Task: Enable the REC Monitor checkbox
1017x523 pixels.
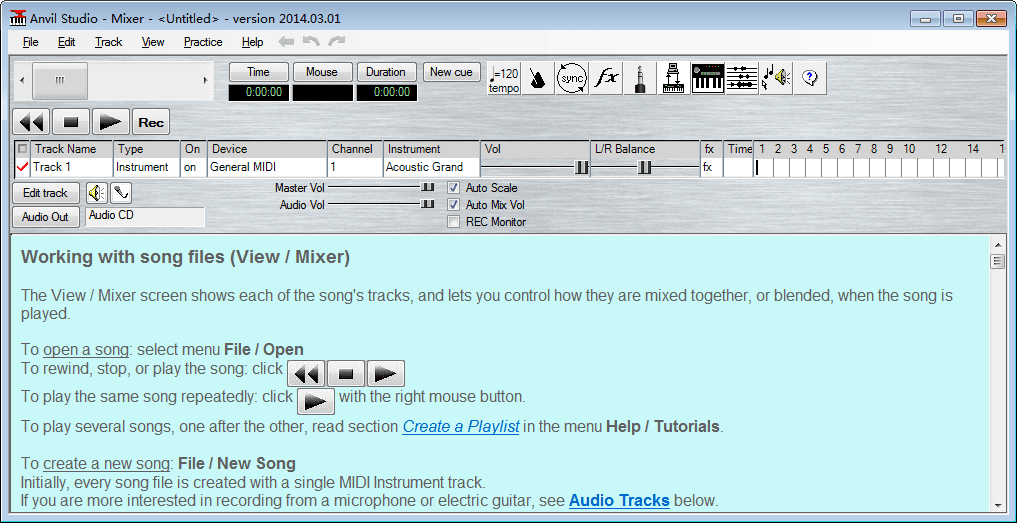Action: pos(454,222)
